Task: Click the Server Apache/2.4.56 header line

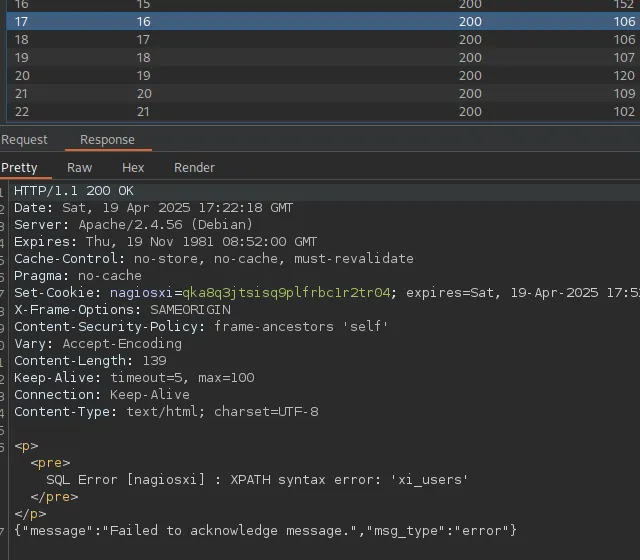Action: tap(133, 225)
